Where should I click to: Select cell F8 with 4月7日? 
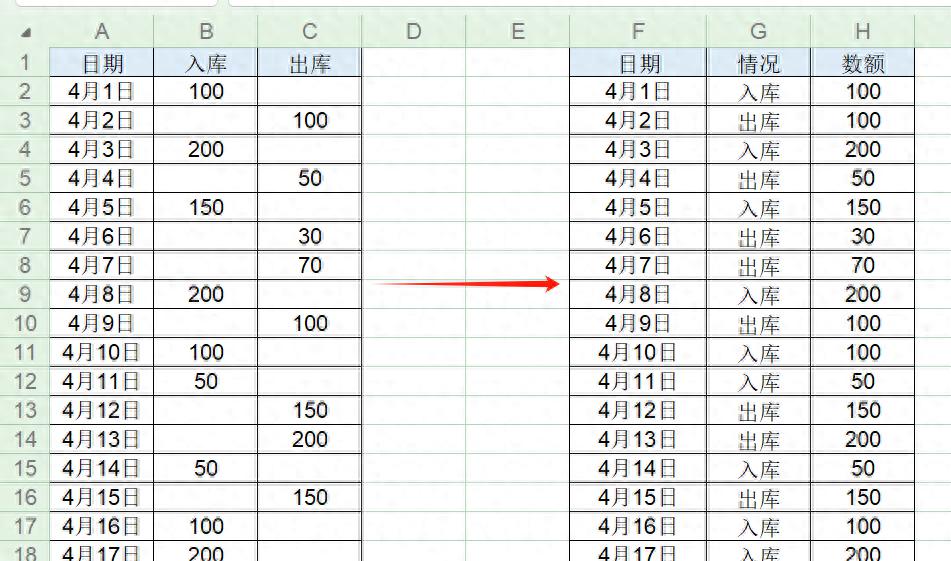tap(638, 265)
